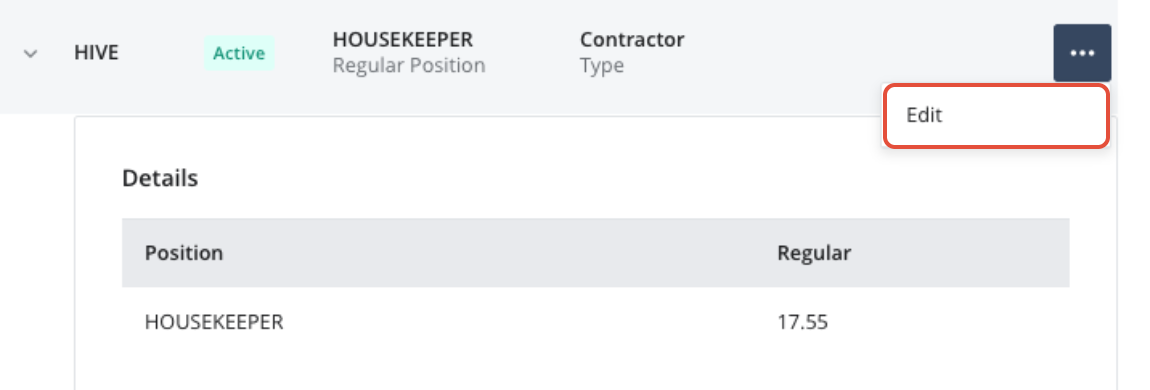Click the bold Contractor label
Screen dimensions: 1150x390
(x=631, y=39)
